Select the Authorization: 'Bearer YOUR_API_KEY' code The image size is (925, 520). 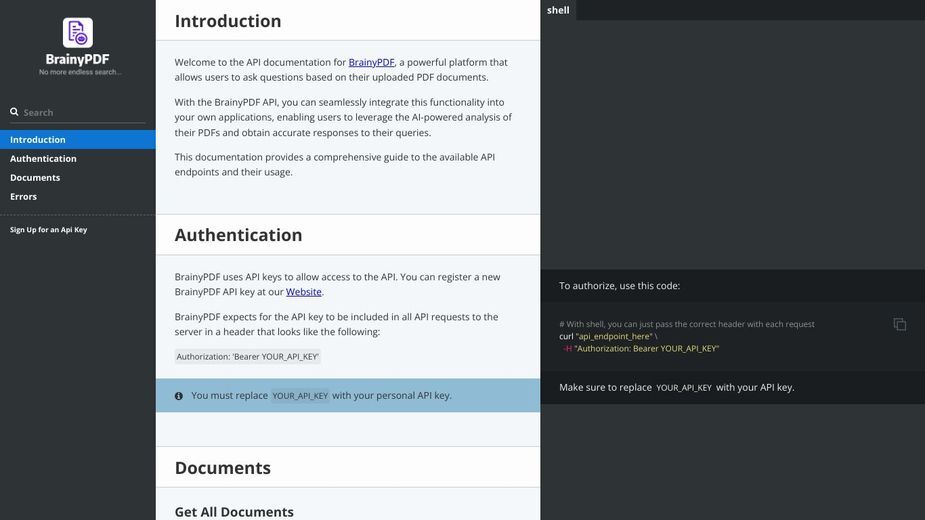248,357
